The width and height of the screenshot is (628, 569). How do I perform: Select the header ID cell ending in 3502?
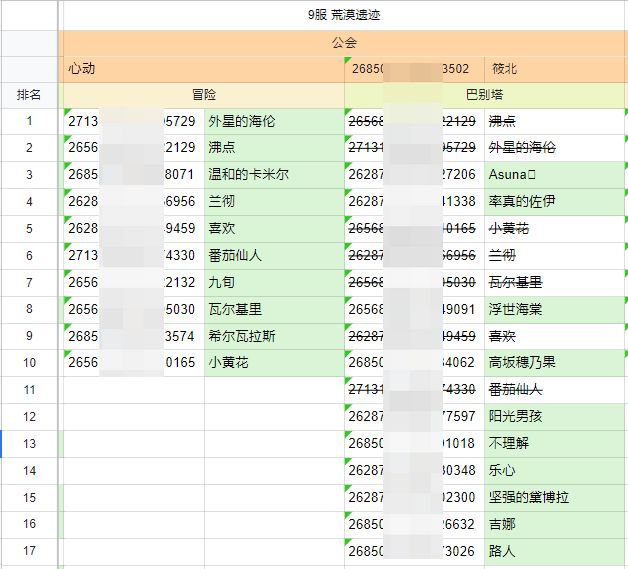click(x=414, y=69)
